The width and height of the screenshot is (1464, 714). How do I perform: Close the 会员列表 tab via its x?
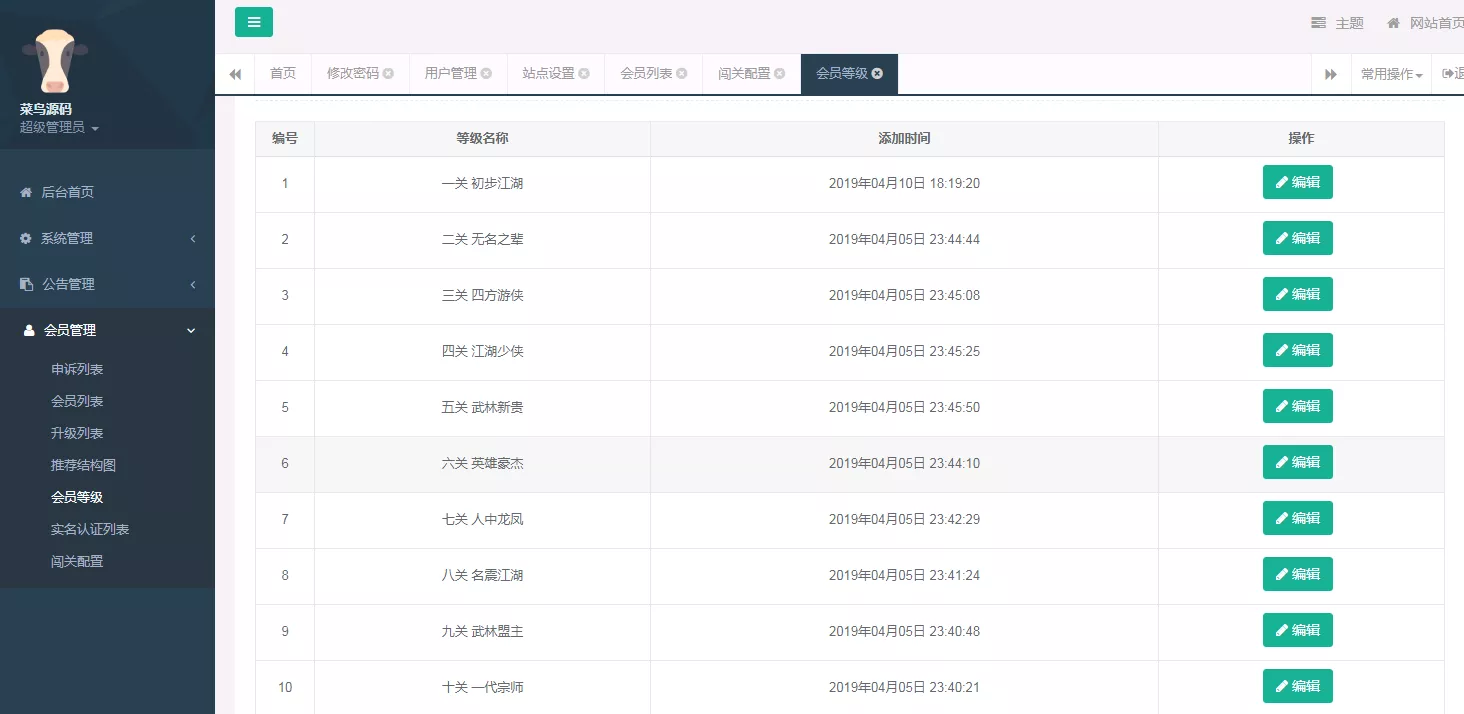pyautogui.click(x=681, y=73)
